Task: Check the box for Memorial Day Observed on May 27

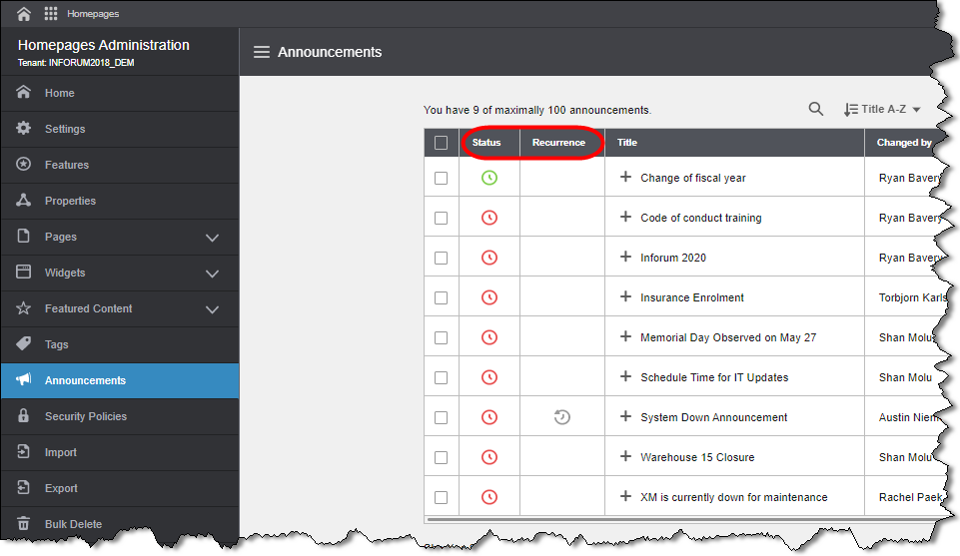Action: click(x=441, y=337)
